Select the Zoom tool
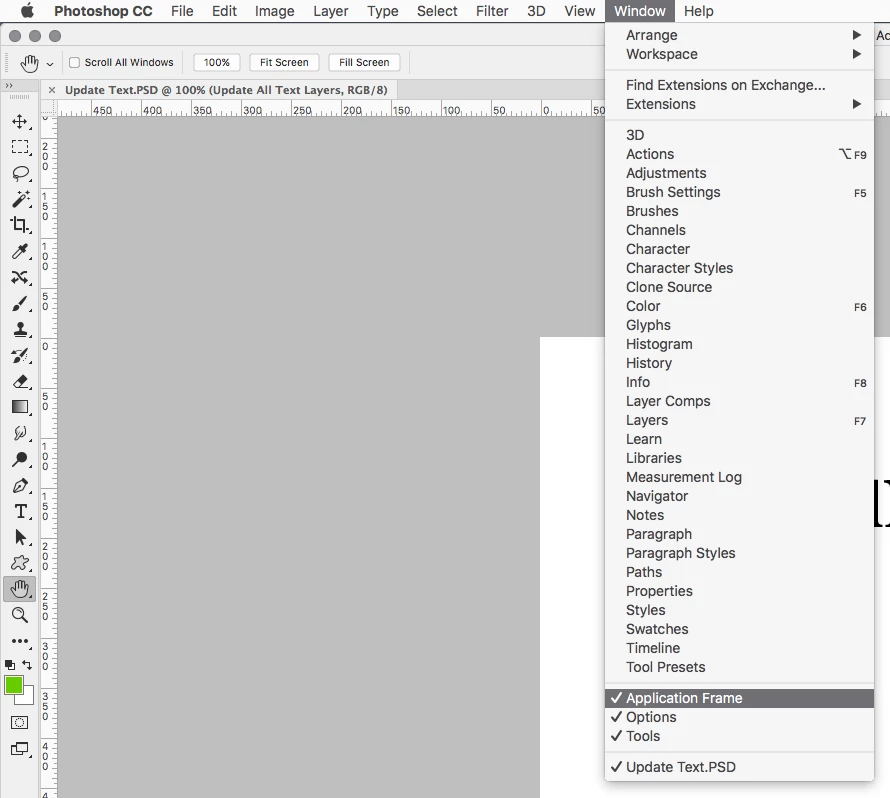Image resolution: width=890 pixels, height=798 pixels. (20, 615)
